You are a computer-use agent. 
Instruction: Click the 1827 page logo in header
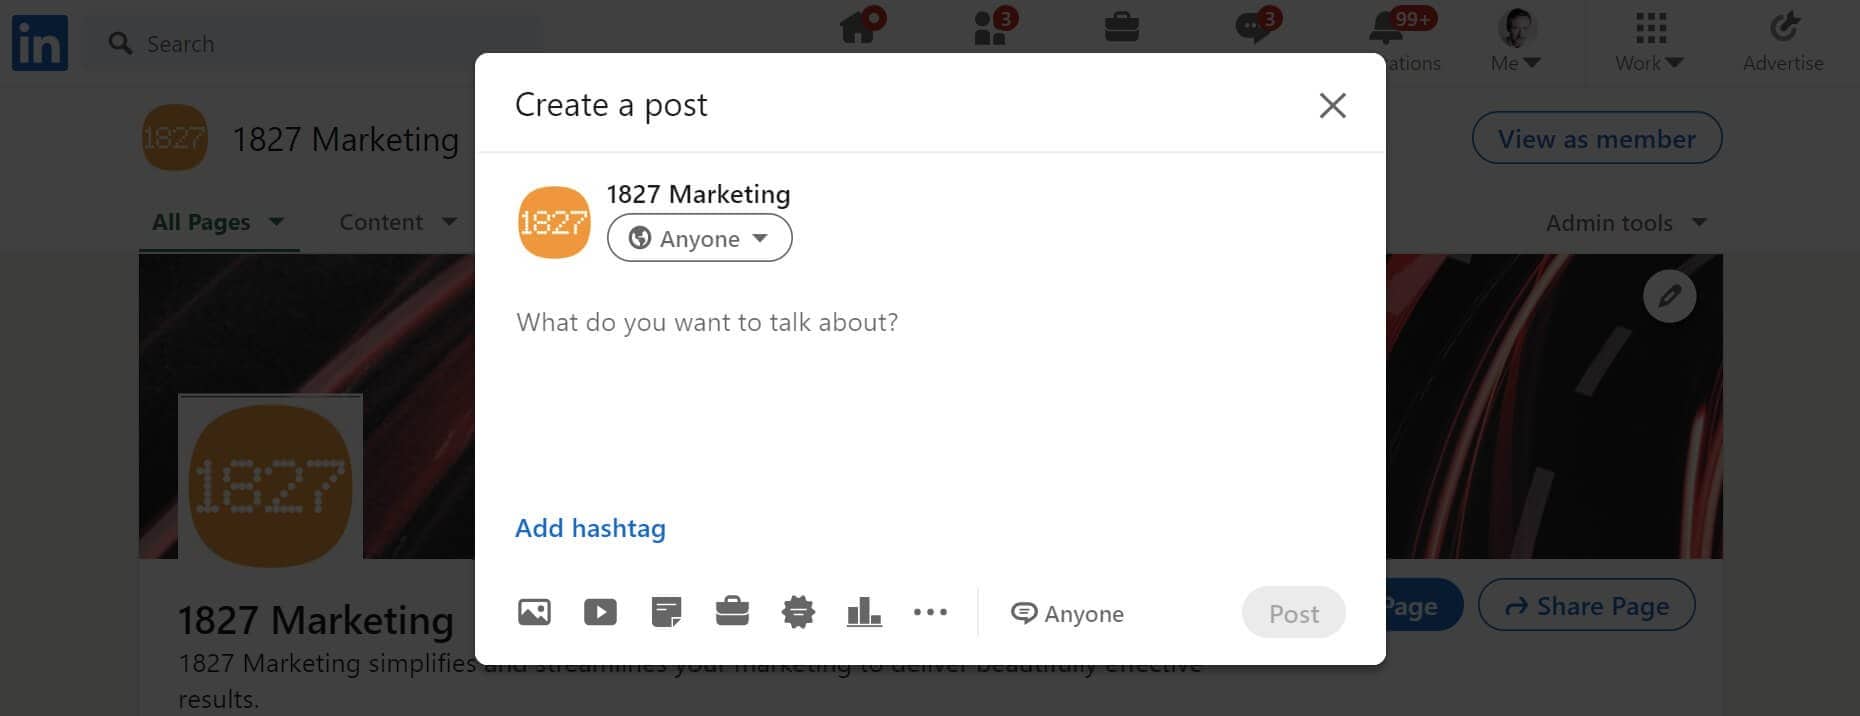pos(174,138)
